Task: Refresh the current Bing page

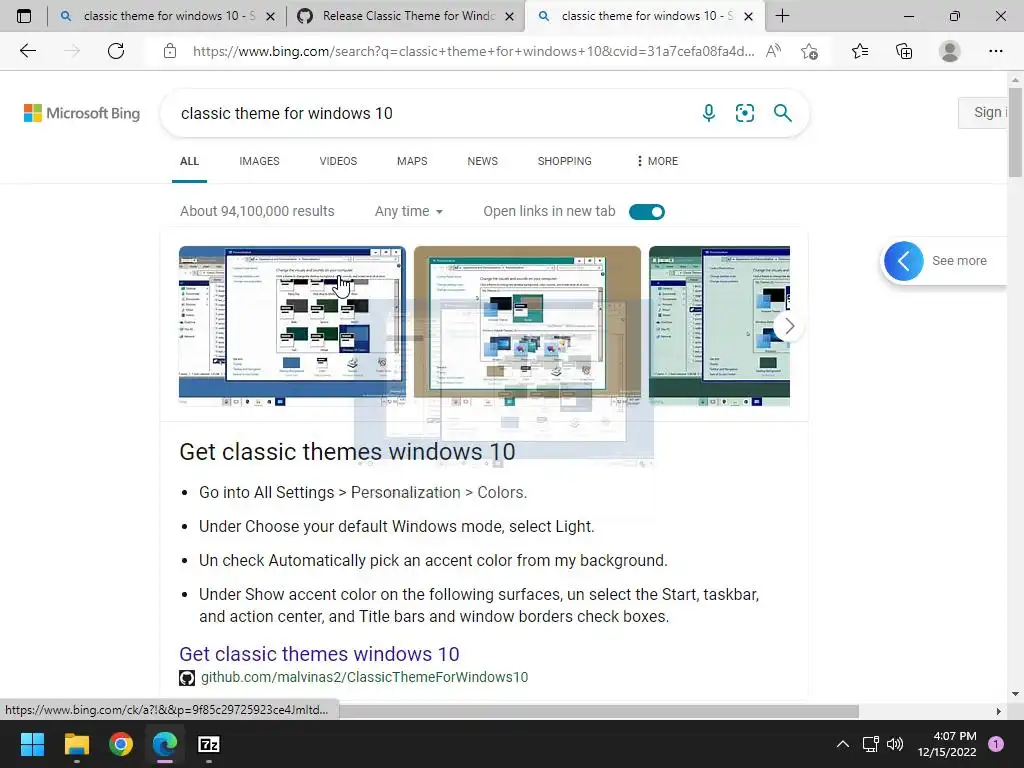Action: click(x=116, y=51)
